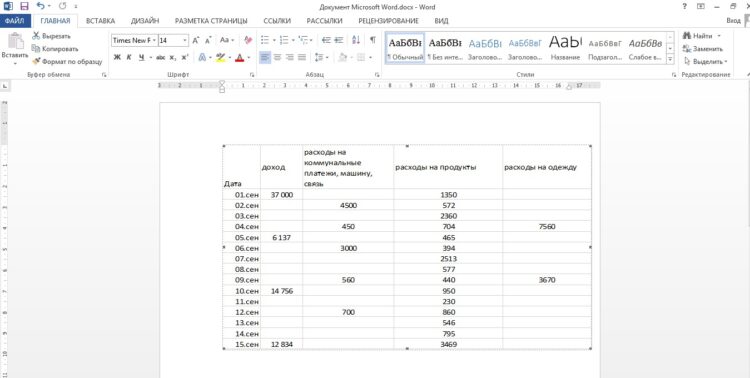Toggle italic (К) formatting
This screenshot has width=750, height=378.
tap(129, 57)
